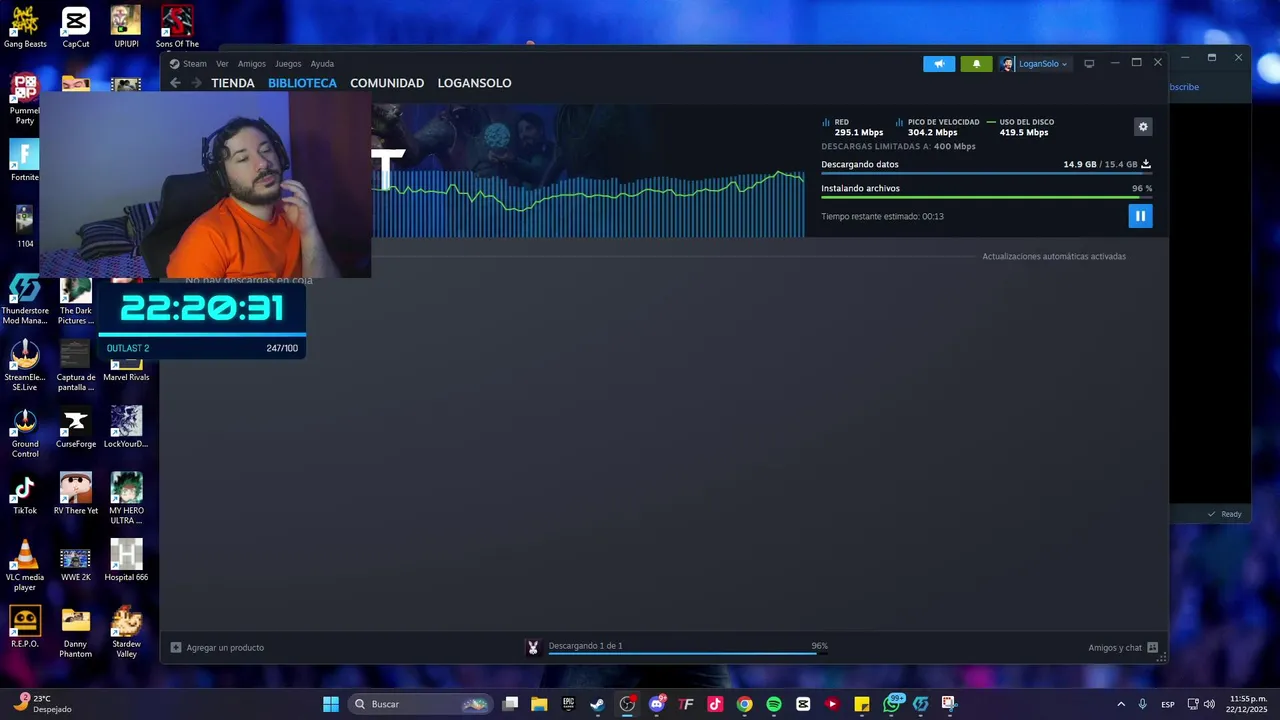Select Captura de pantalla desktop file
The image size is (1280, 720).
pyautogui.click(x=76, y=366)
